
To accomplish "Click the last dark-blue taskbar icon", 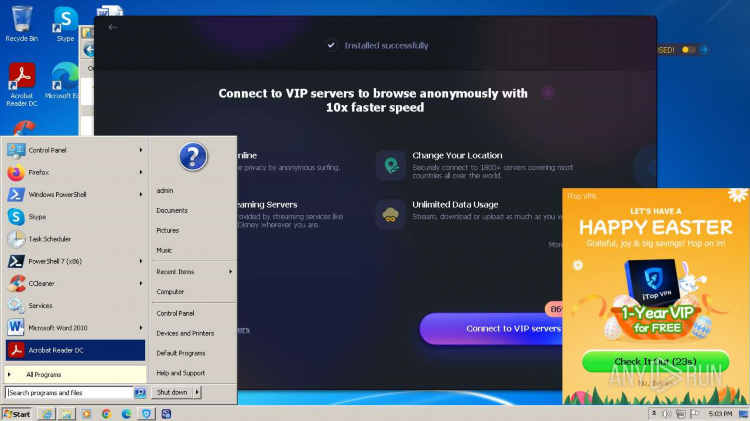I will [x=166, y=414].
